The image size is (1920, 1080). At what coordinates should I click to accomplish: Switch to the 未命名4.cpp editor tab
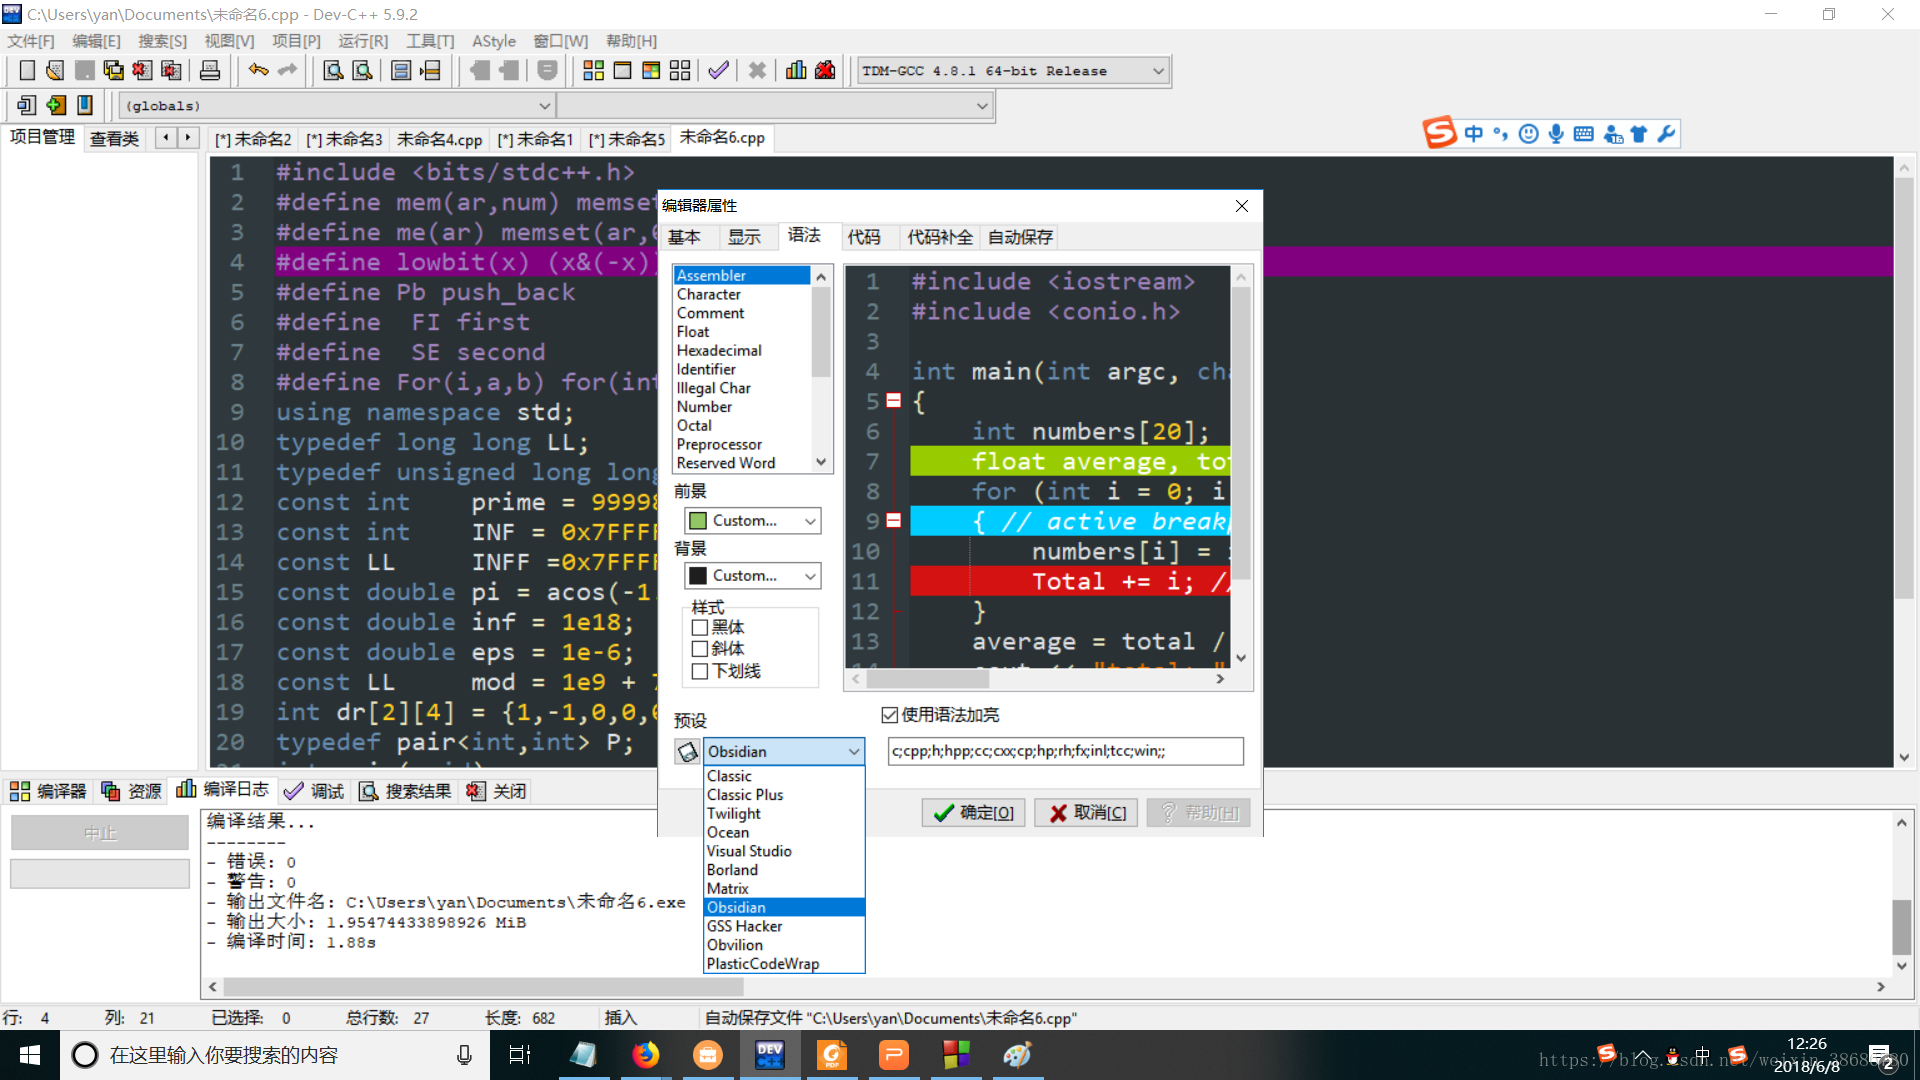click(439, 139)
